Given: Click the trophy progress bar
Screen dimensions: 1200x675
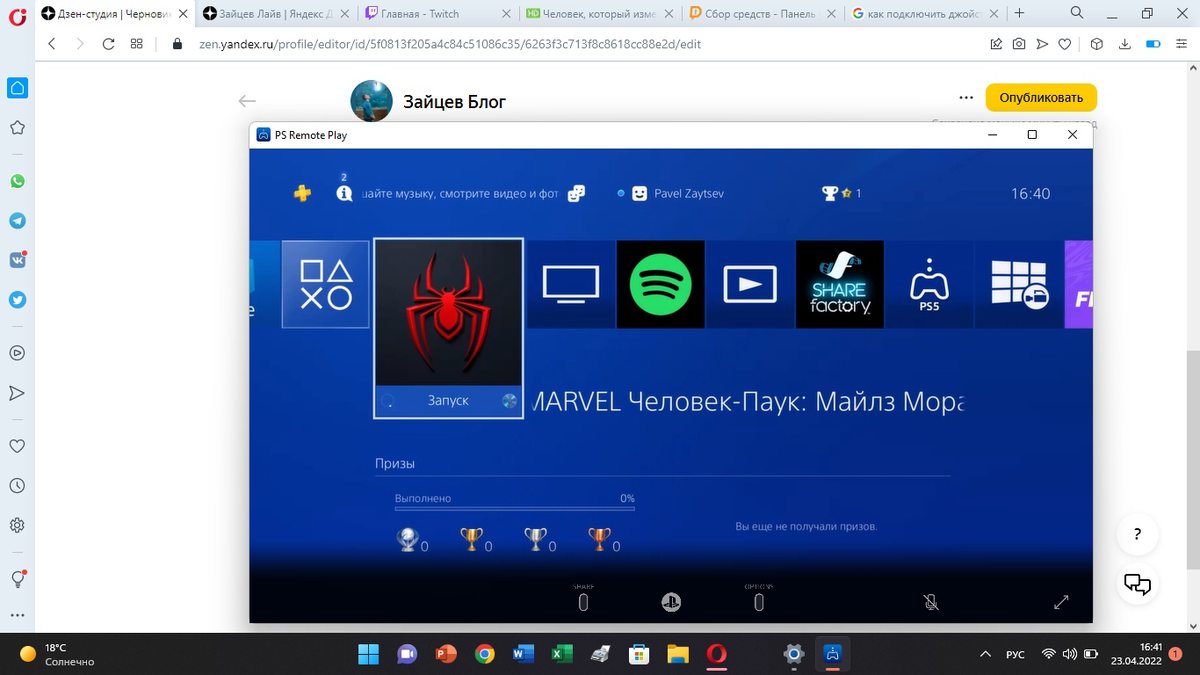Looking at the screenshot, I should click(514, 508).
